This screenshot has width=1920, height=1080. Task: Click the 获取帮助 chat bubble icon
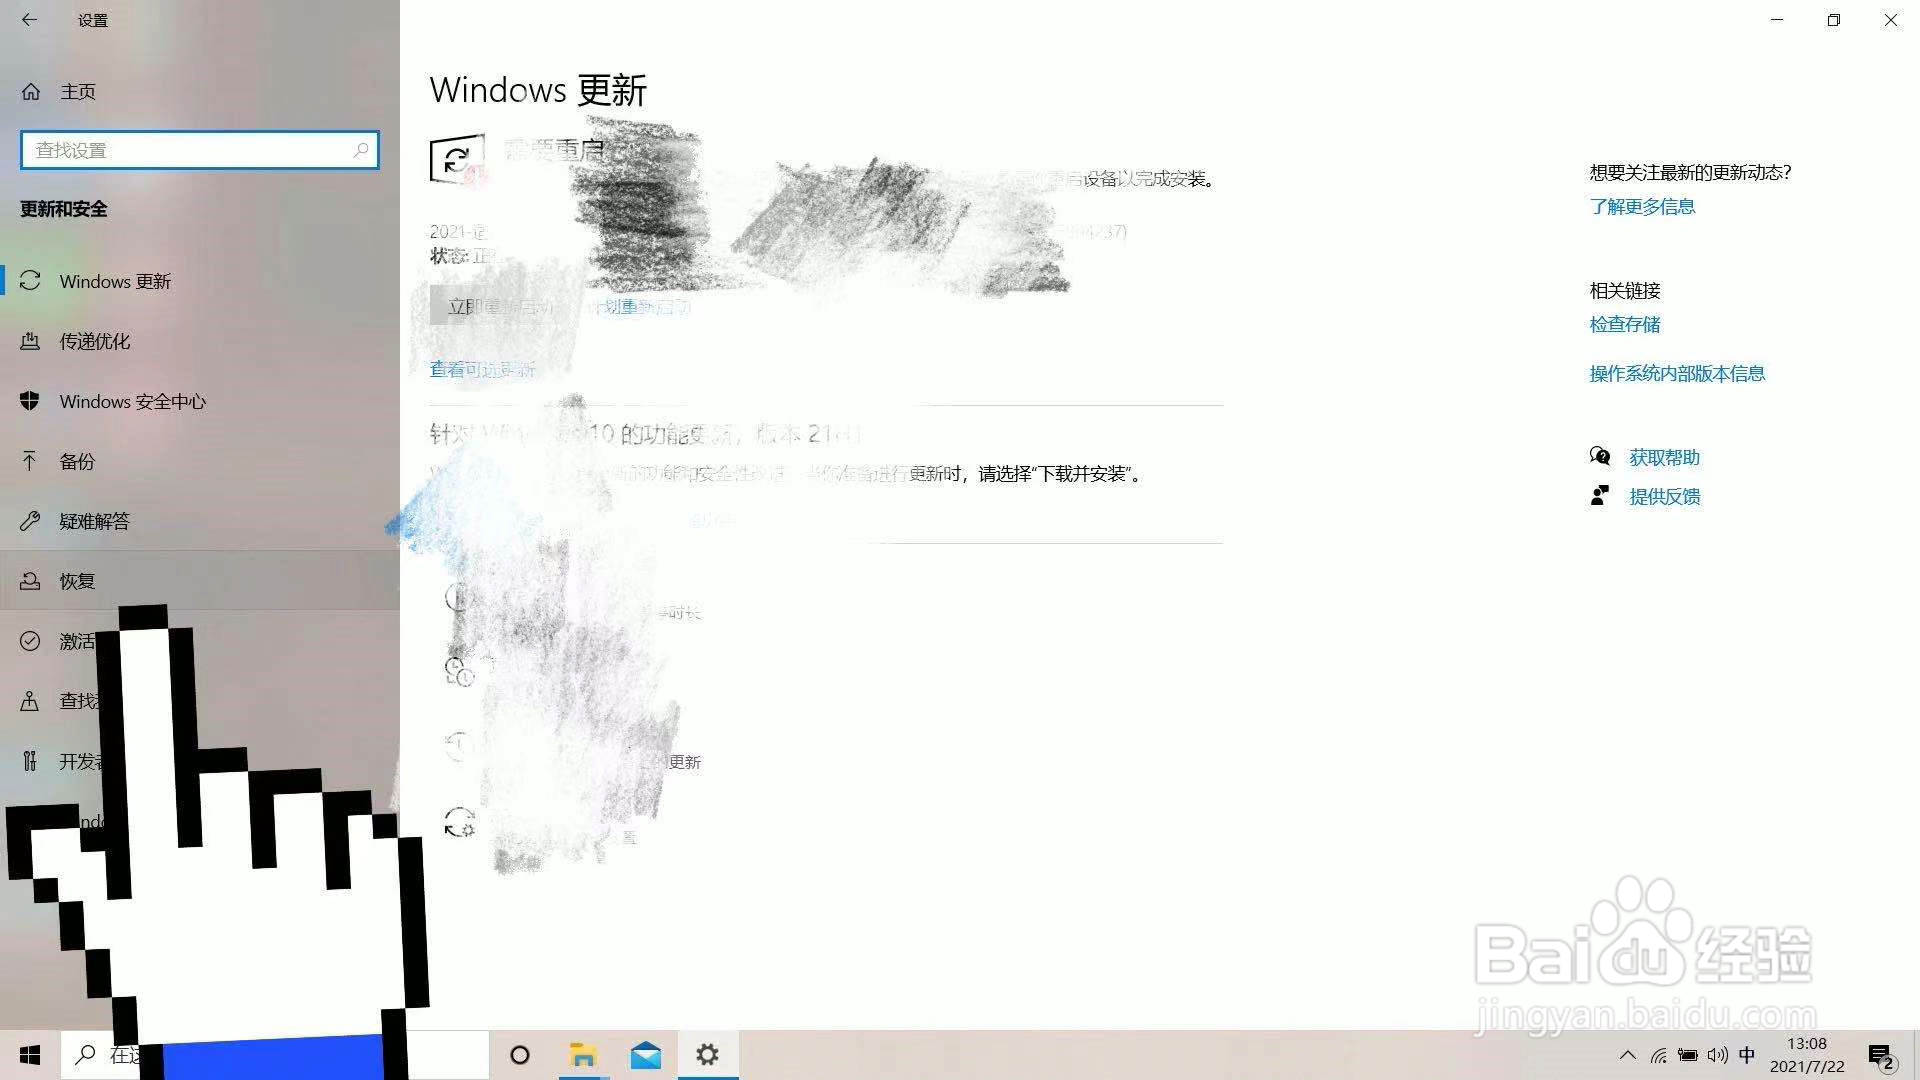(x=1600, y=457)
